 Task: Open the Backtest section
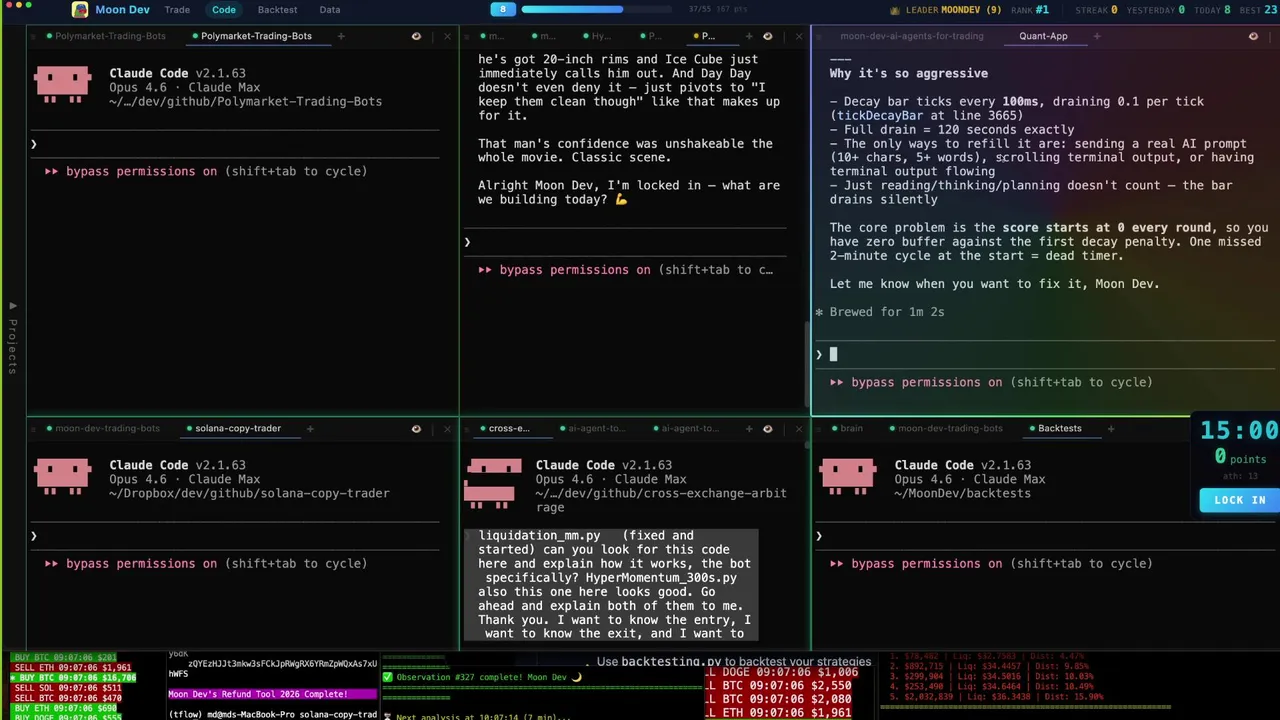pos(277,10)
